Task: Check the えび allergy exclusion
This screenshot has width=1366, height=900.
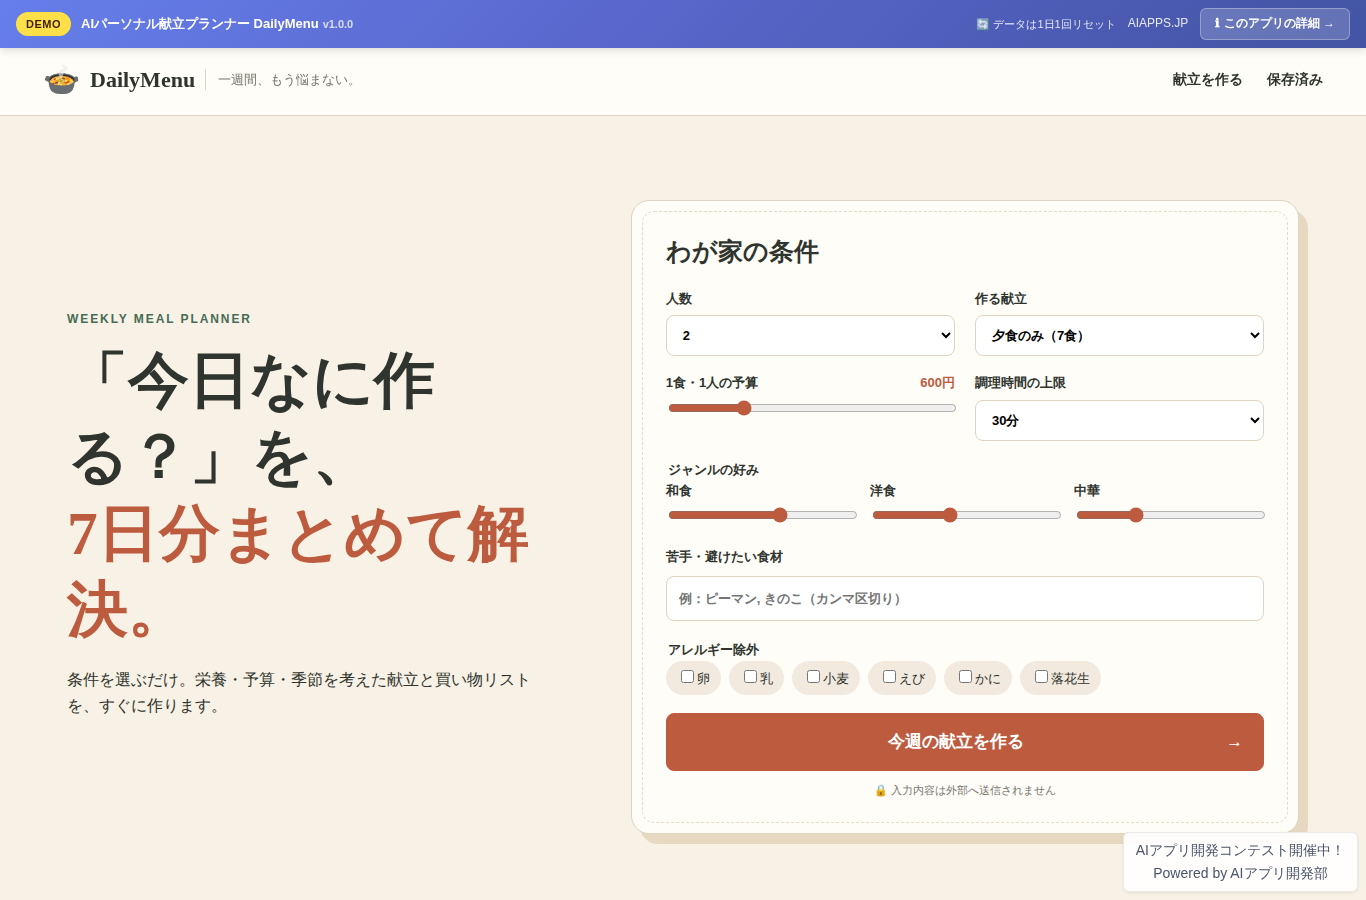Action: coord(889,677)
